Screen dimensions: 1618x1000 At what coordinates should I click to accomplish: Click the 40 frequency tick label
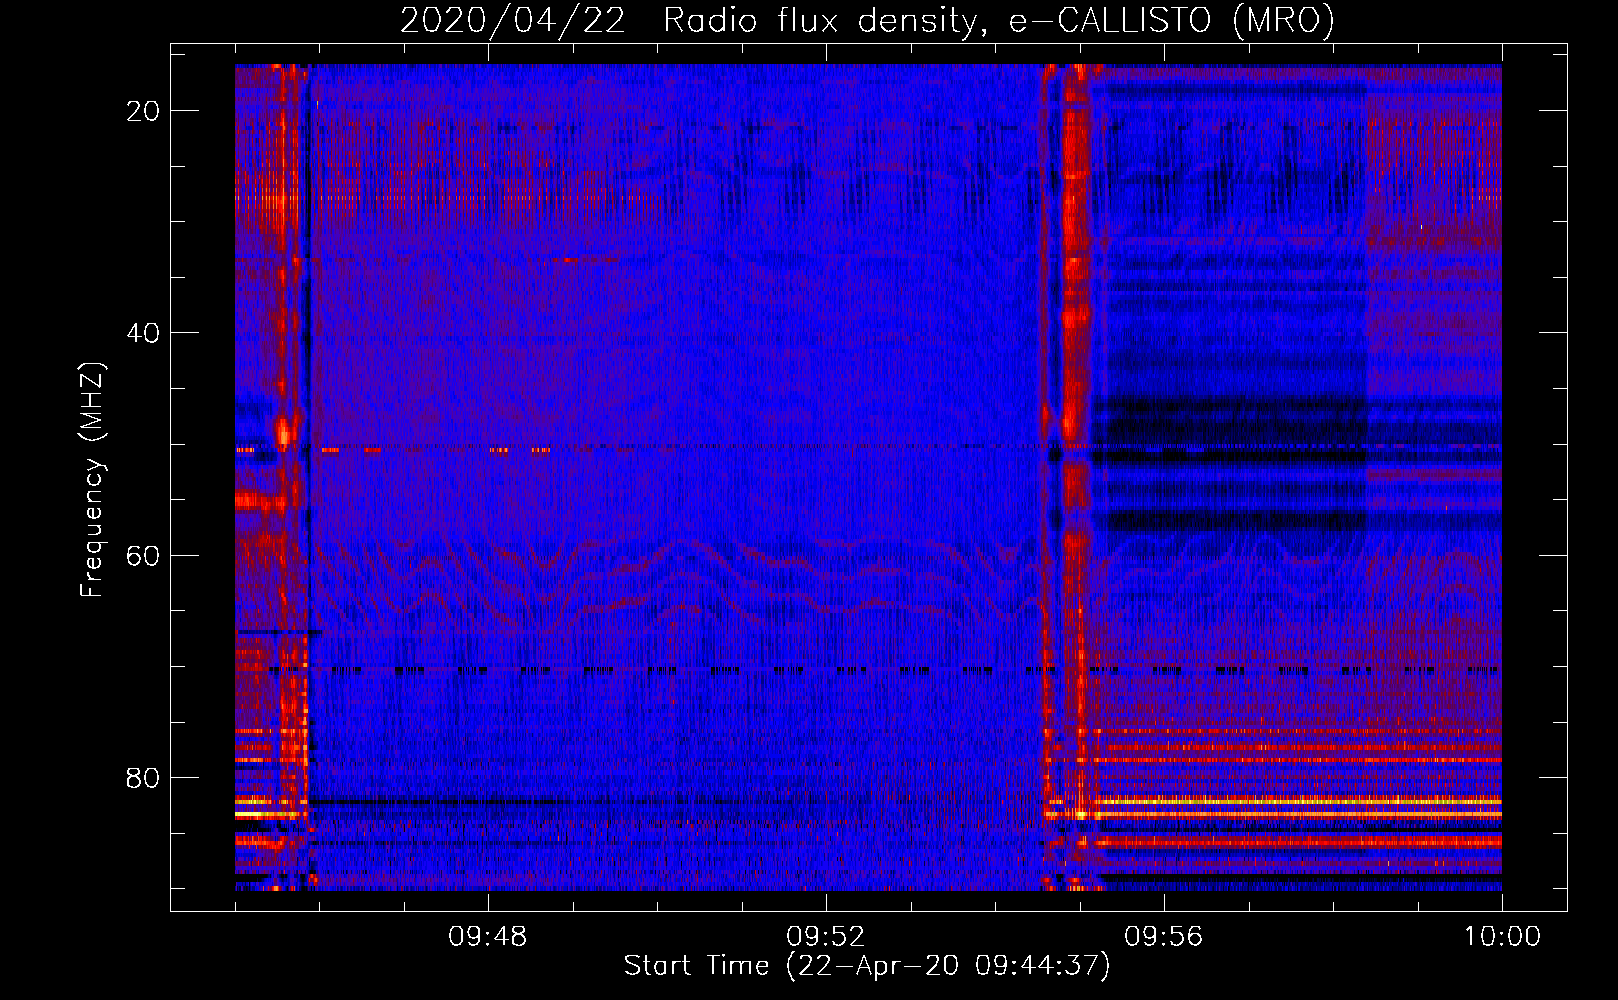coord(143,333)
